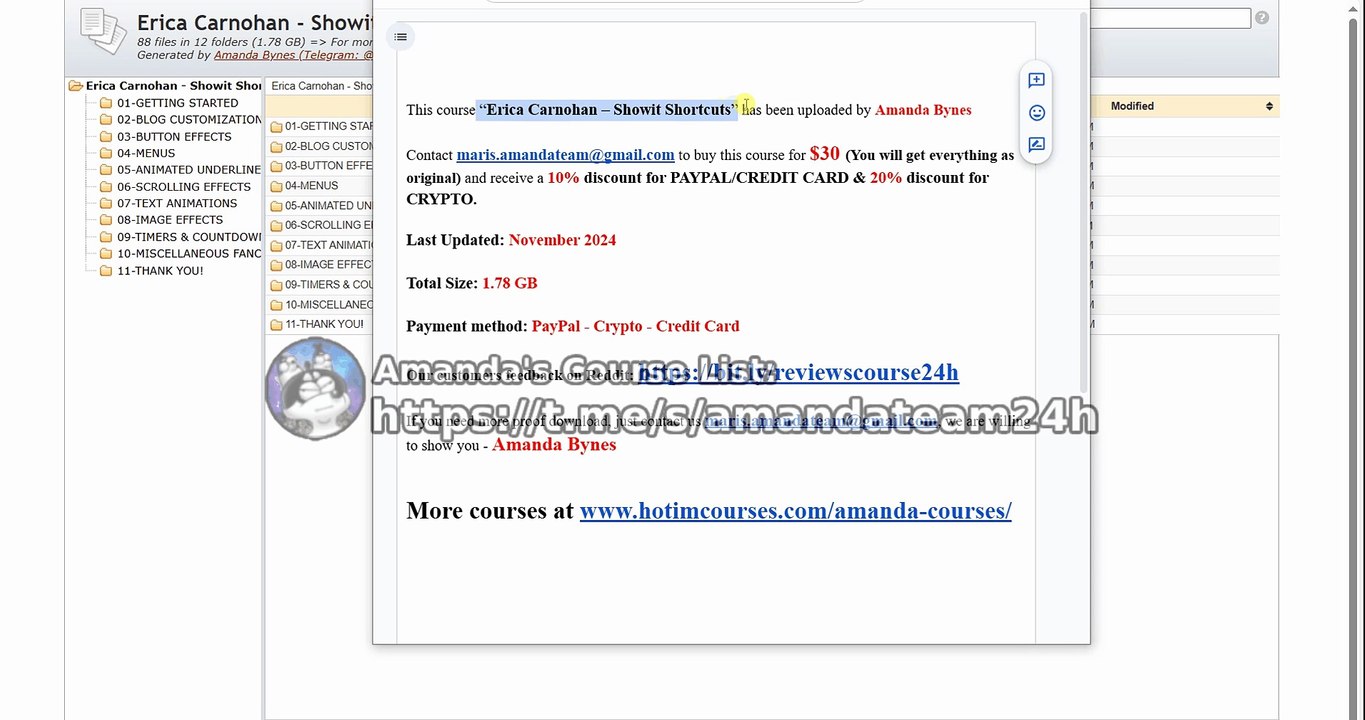Click the emoji reaction icon in the document
This screenshot has height=720, width=1365.
[1036, 113]
